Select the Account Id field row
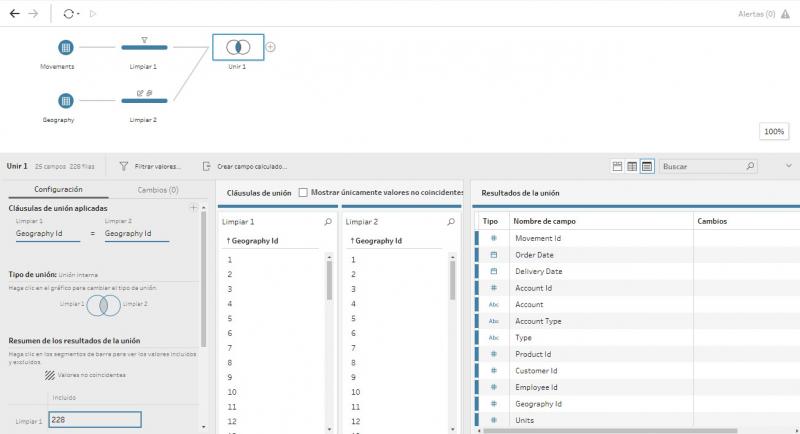This screenshot has width=800, height=434. [x=637, y=288]
